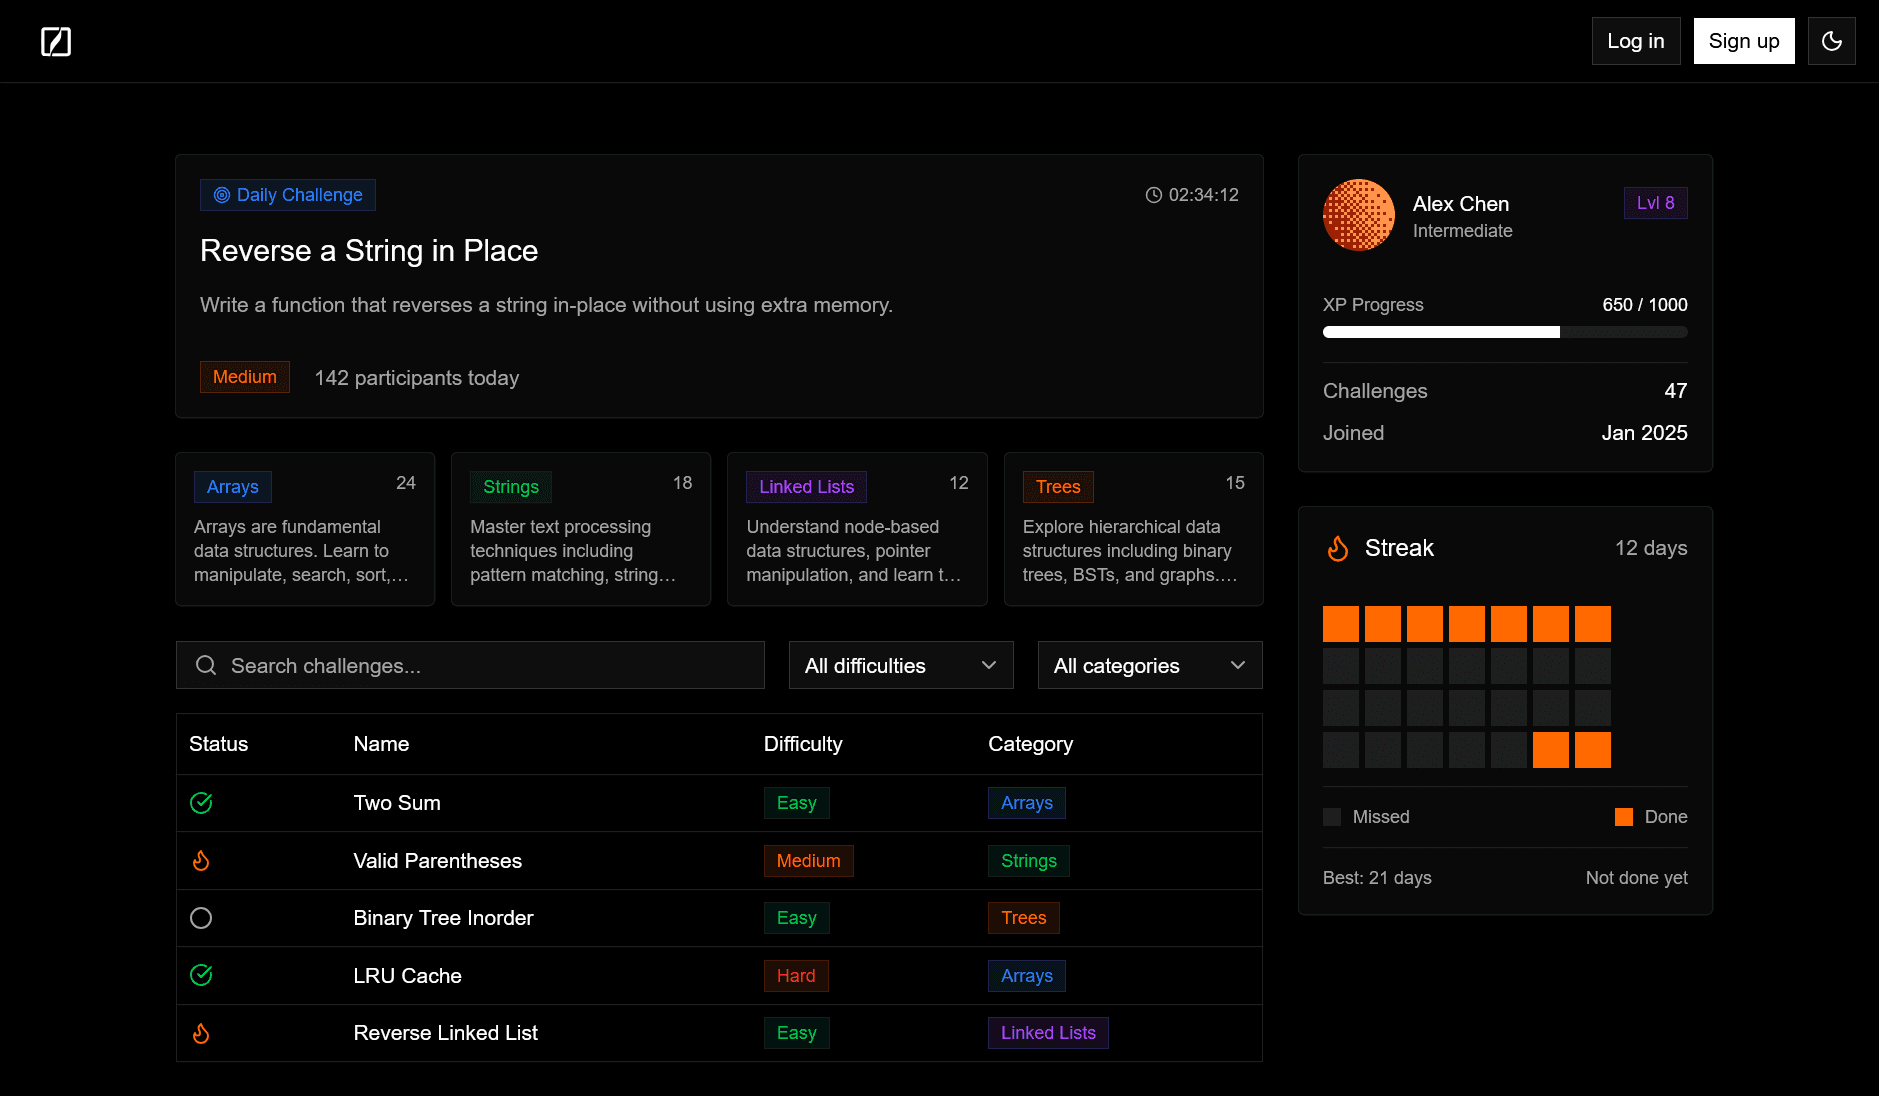
Task: Click the Log in button
Action: click(1636, 41)
